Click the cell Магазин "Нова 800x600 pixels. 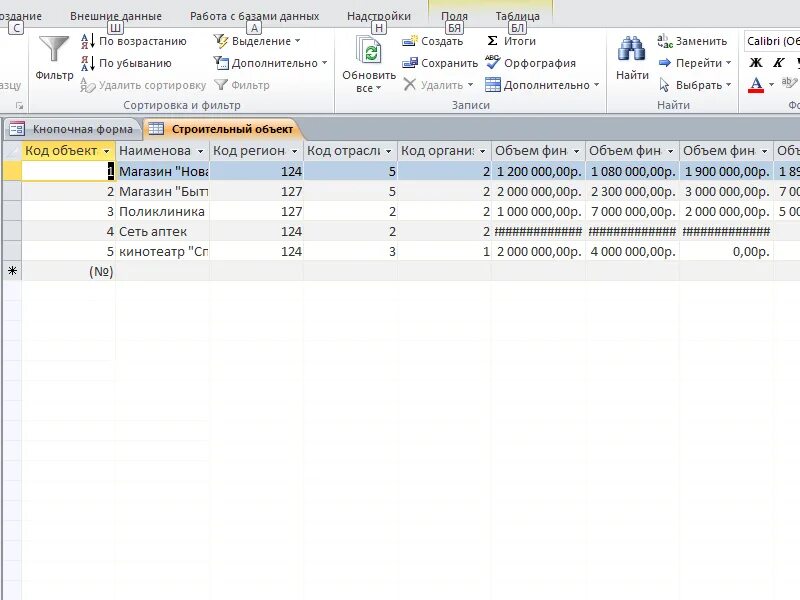click(163, 171)
